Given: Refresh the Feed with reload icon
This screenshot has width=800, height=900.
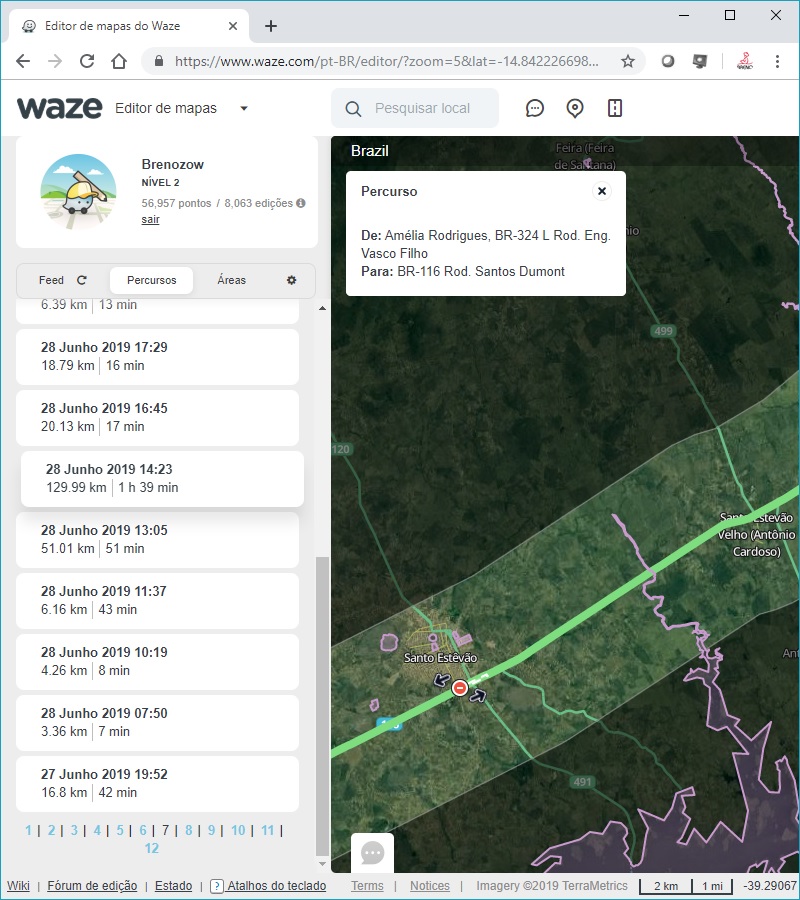Looking at the screenshot, I should (82, 281).
